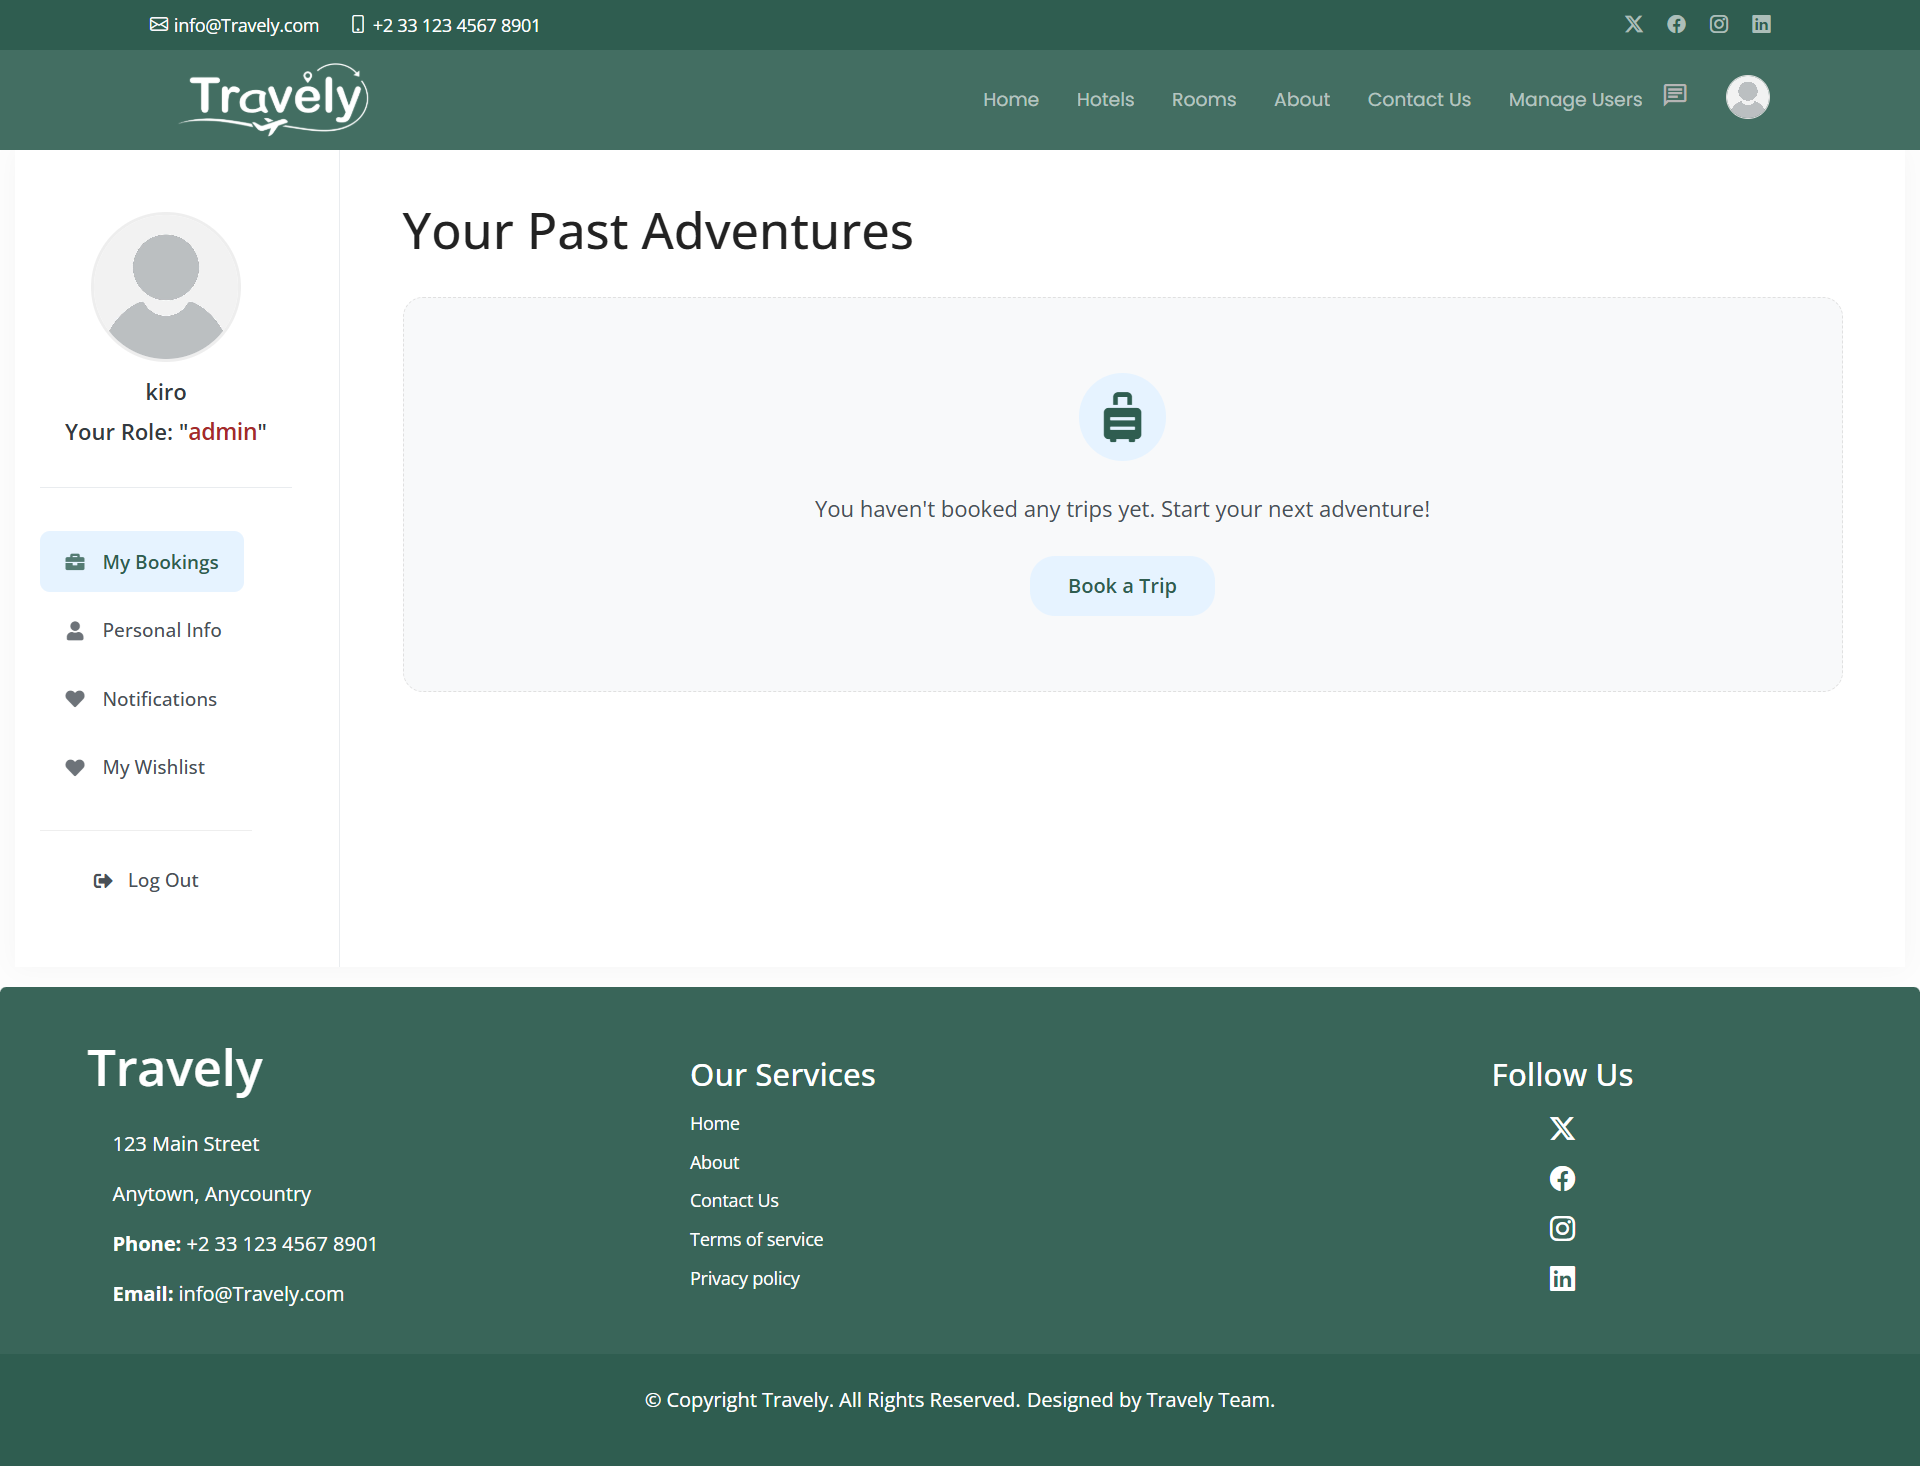The height and width of the screenshot is (1466, 1920).
Task: Click the Personal Info person icon
Action: coord(76,630)
